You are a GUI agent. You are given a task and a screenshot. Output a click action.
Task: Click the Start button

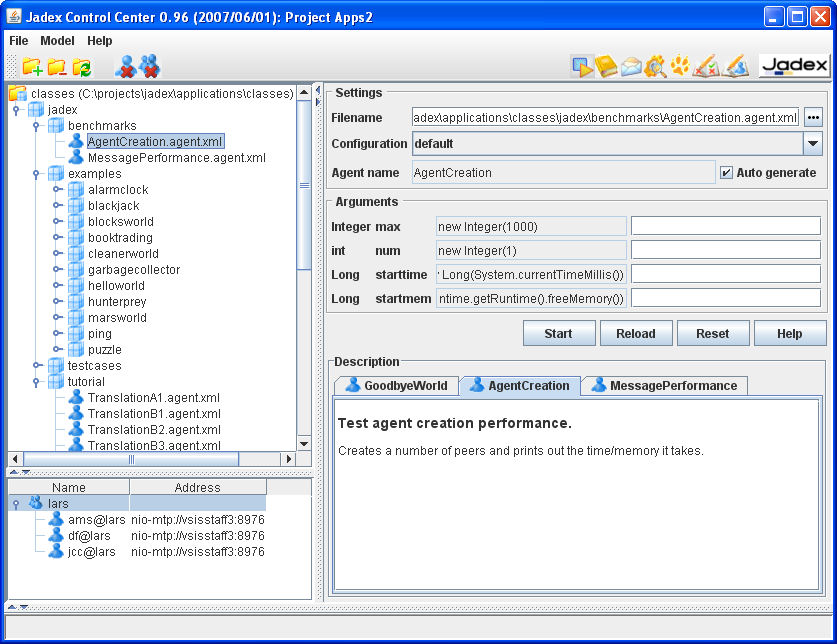tap(559, 333)
